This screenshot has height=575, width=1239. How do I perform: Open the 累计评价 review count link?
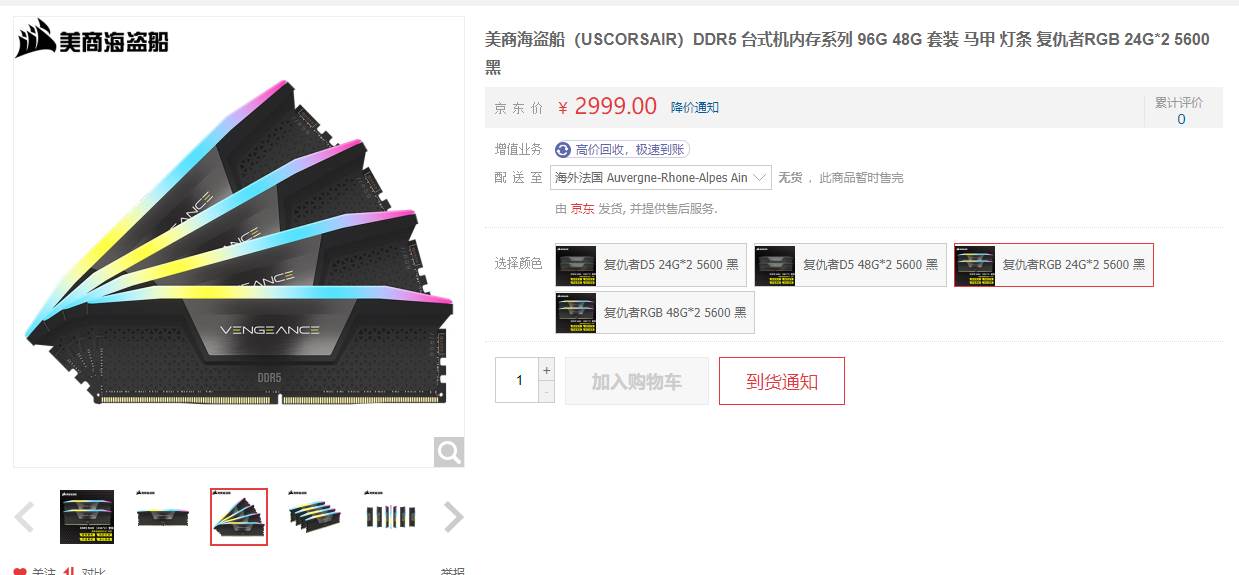1180,119
